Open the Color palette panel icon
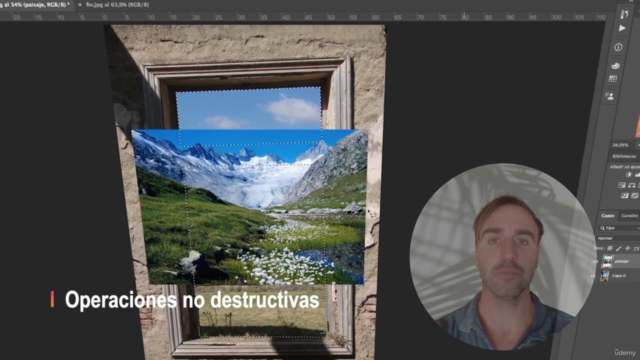The height and width of the screenshot is (360, 640). [x=616, y=65]
